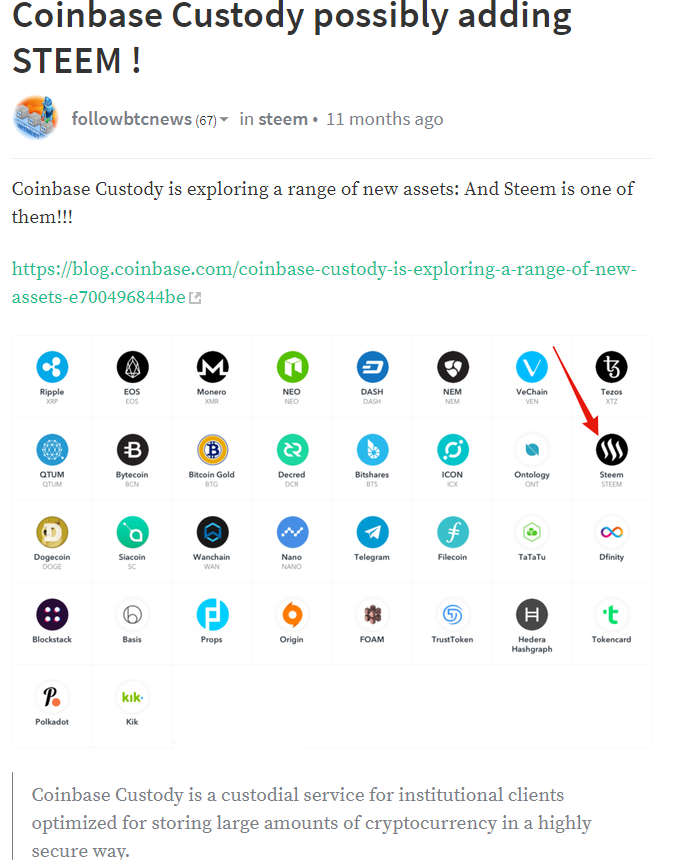
Task: Open the steem category link
Action: [x=283, y=118]
